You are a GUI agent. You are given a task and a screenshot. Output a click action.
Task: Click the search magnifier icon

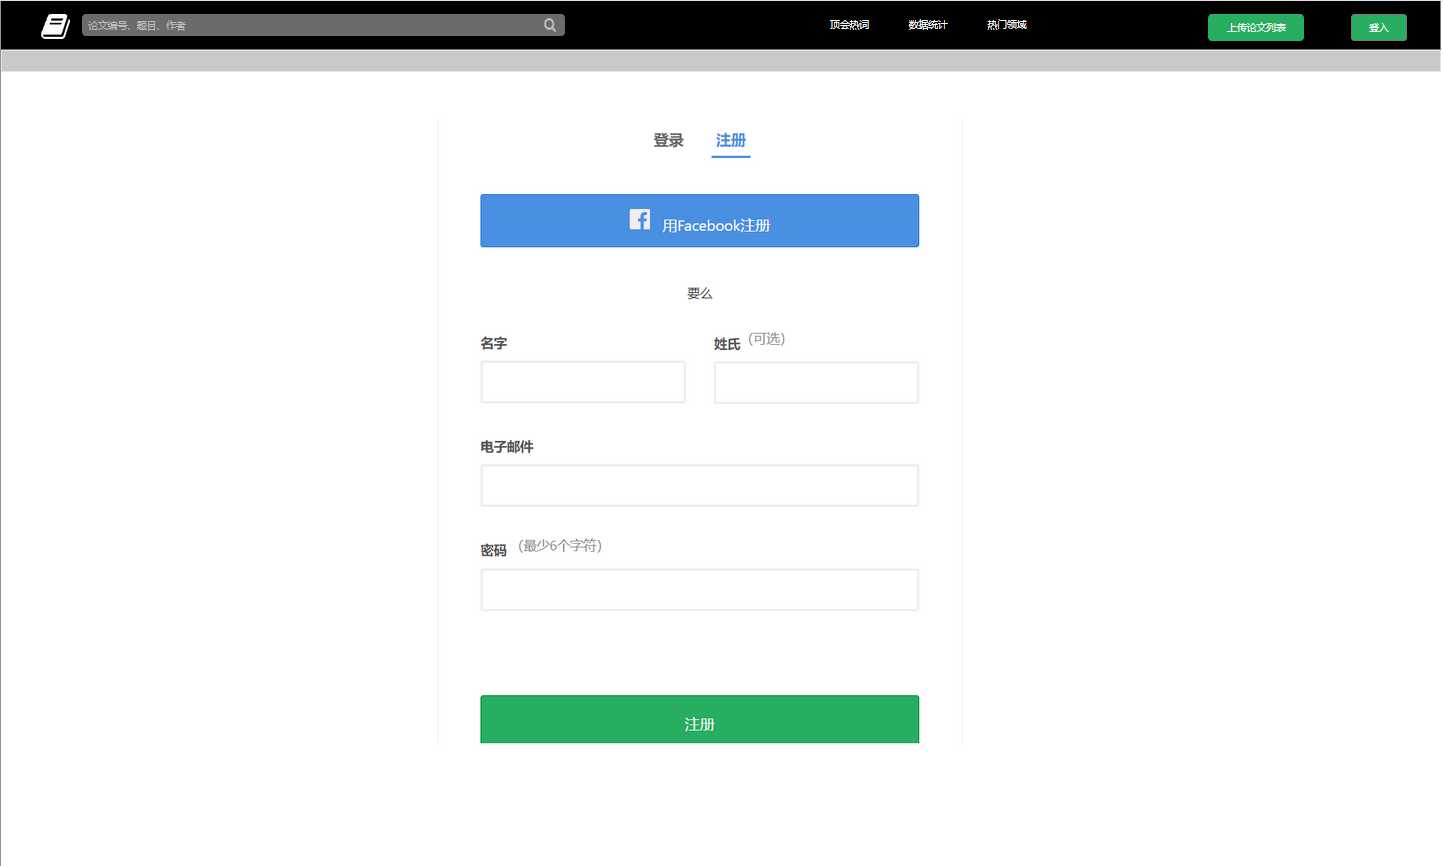(x=549, y=24)
